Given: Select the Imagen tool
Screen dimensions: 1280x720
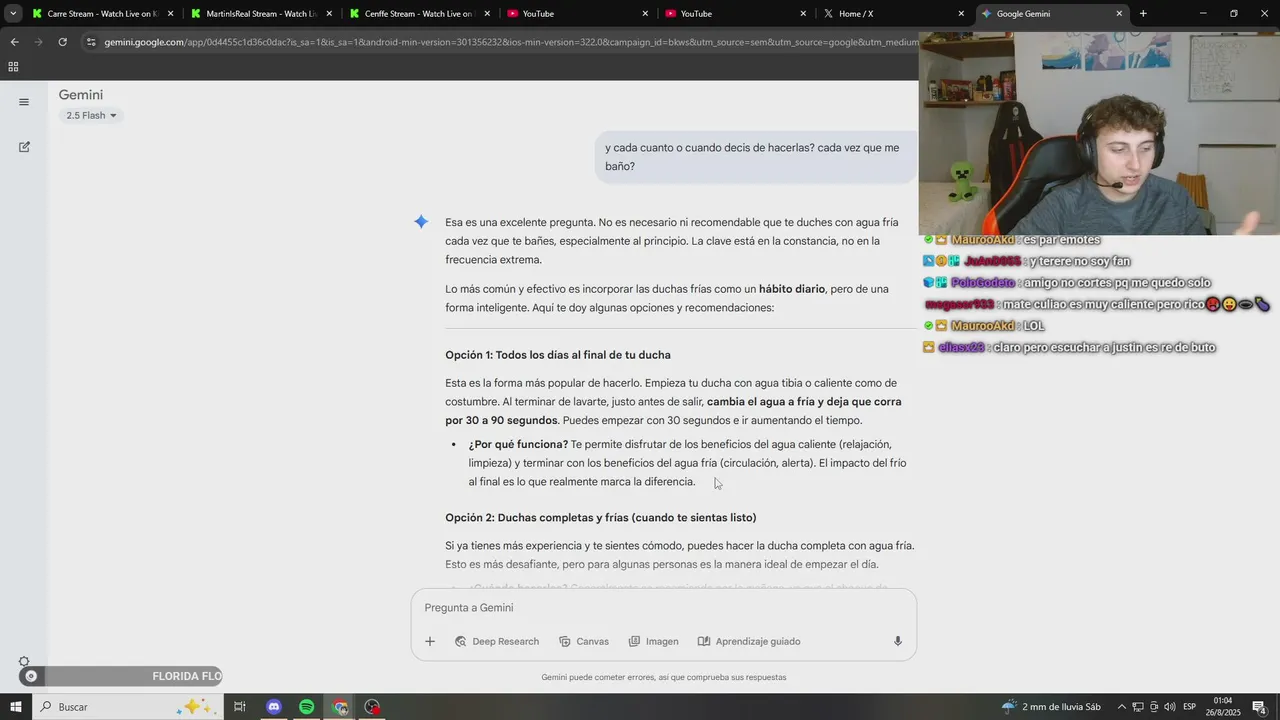Looking at the screenshot, I should coord(653,641).
